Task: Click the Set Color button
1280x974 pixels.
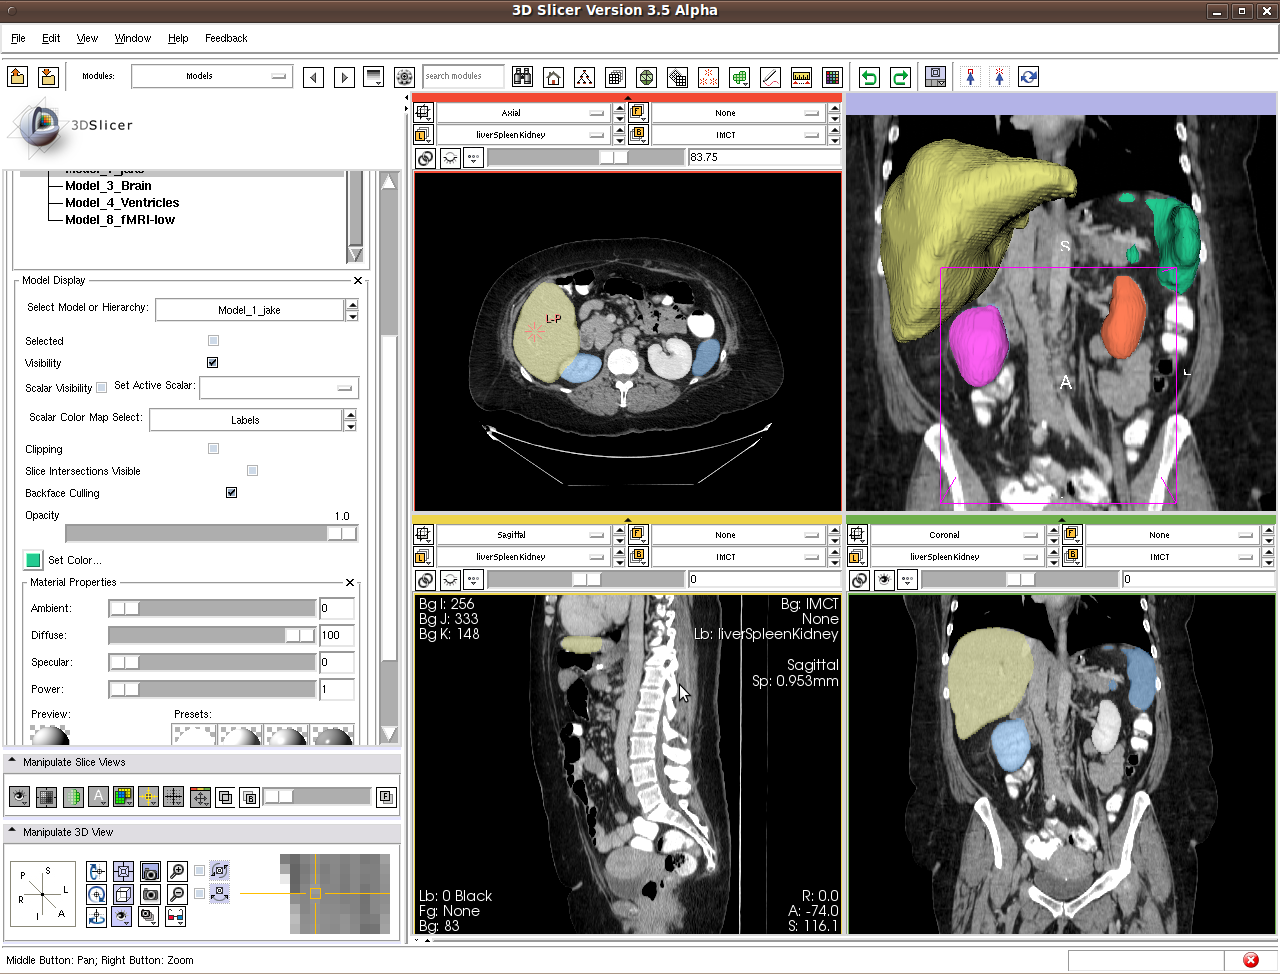Action: 33,560
